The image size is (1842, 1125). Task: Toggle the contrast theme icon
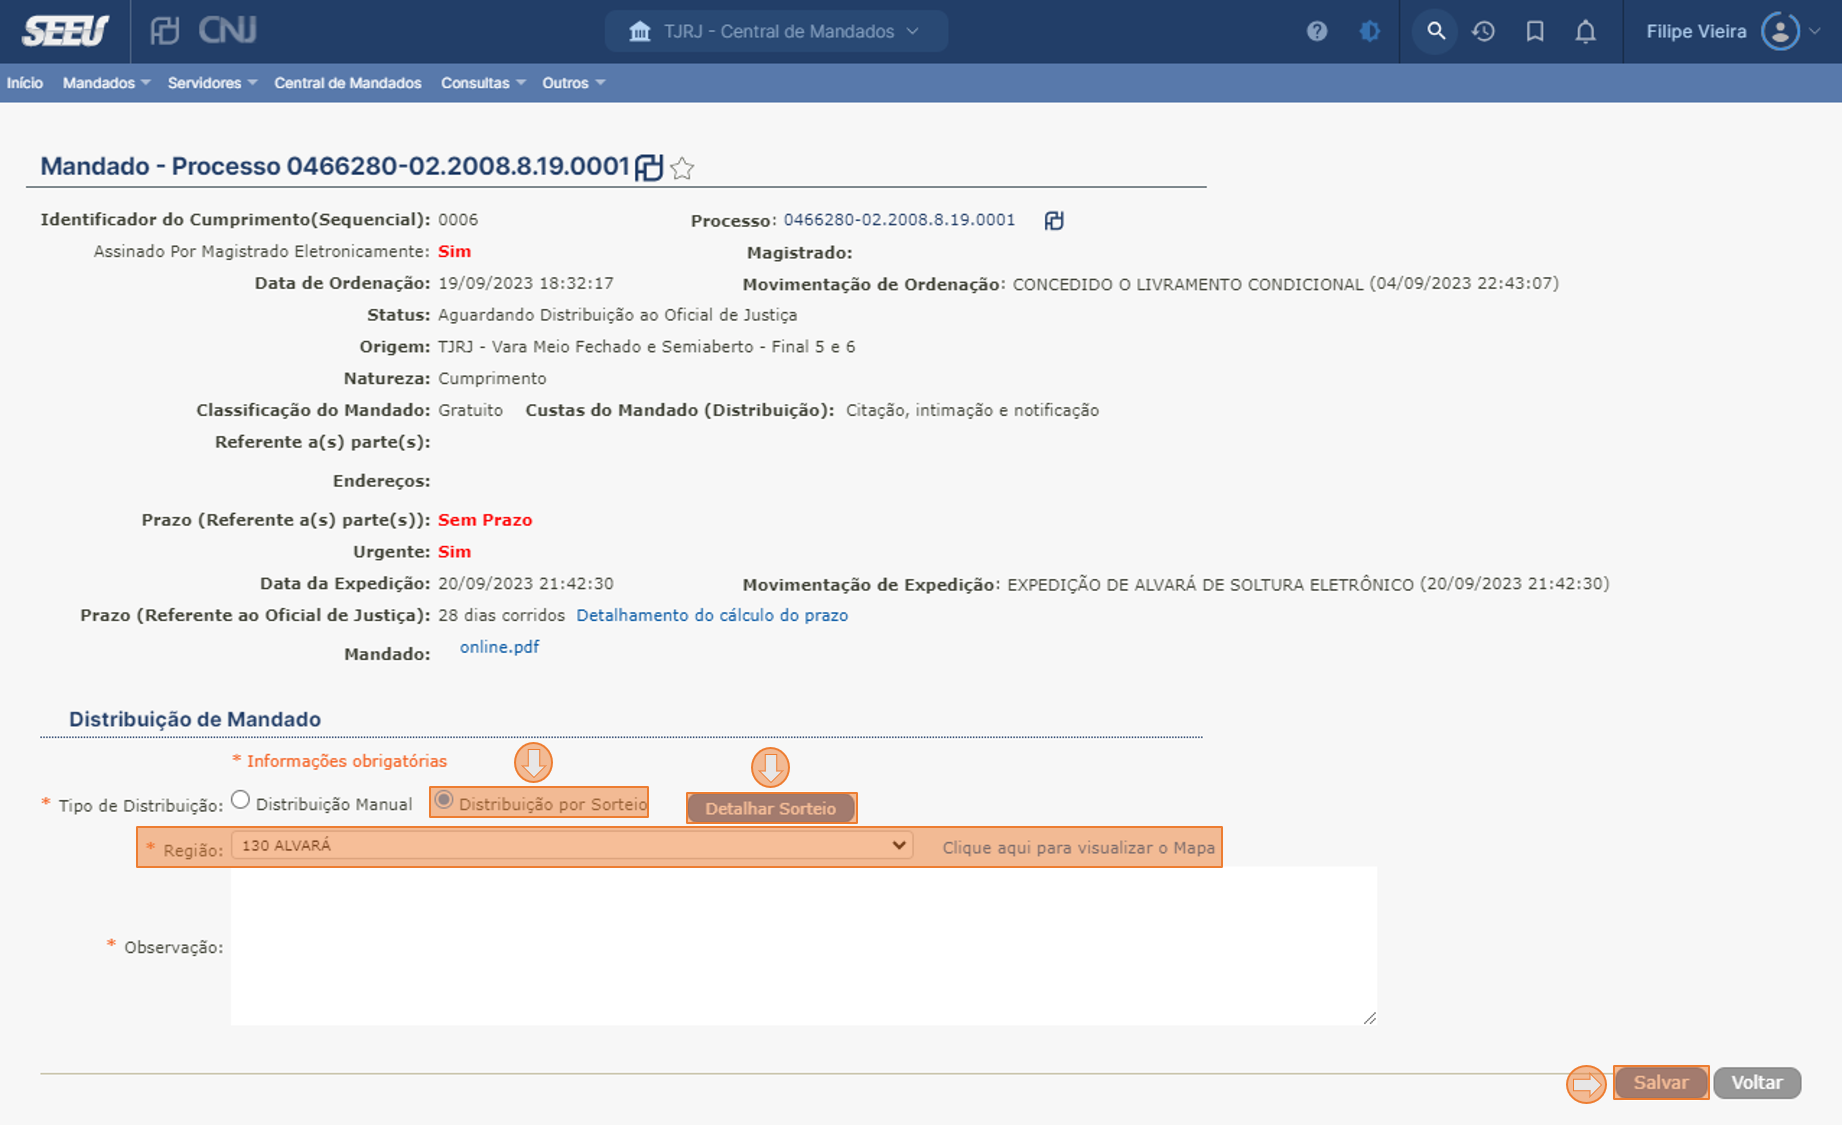point(1370,31)
